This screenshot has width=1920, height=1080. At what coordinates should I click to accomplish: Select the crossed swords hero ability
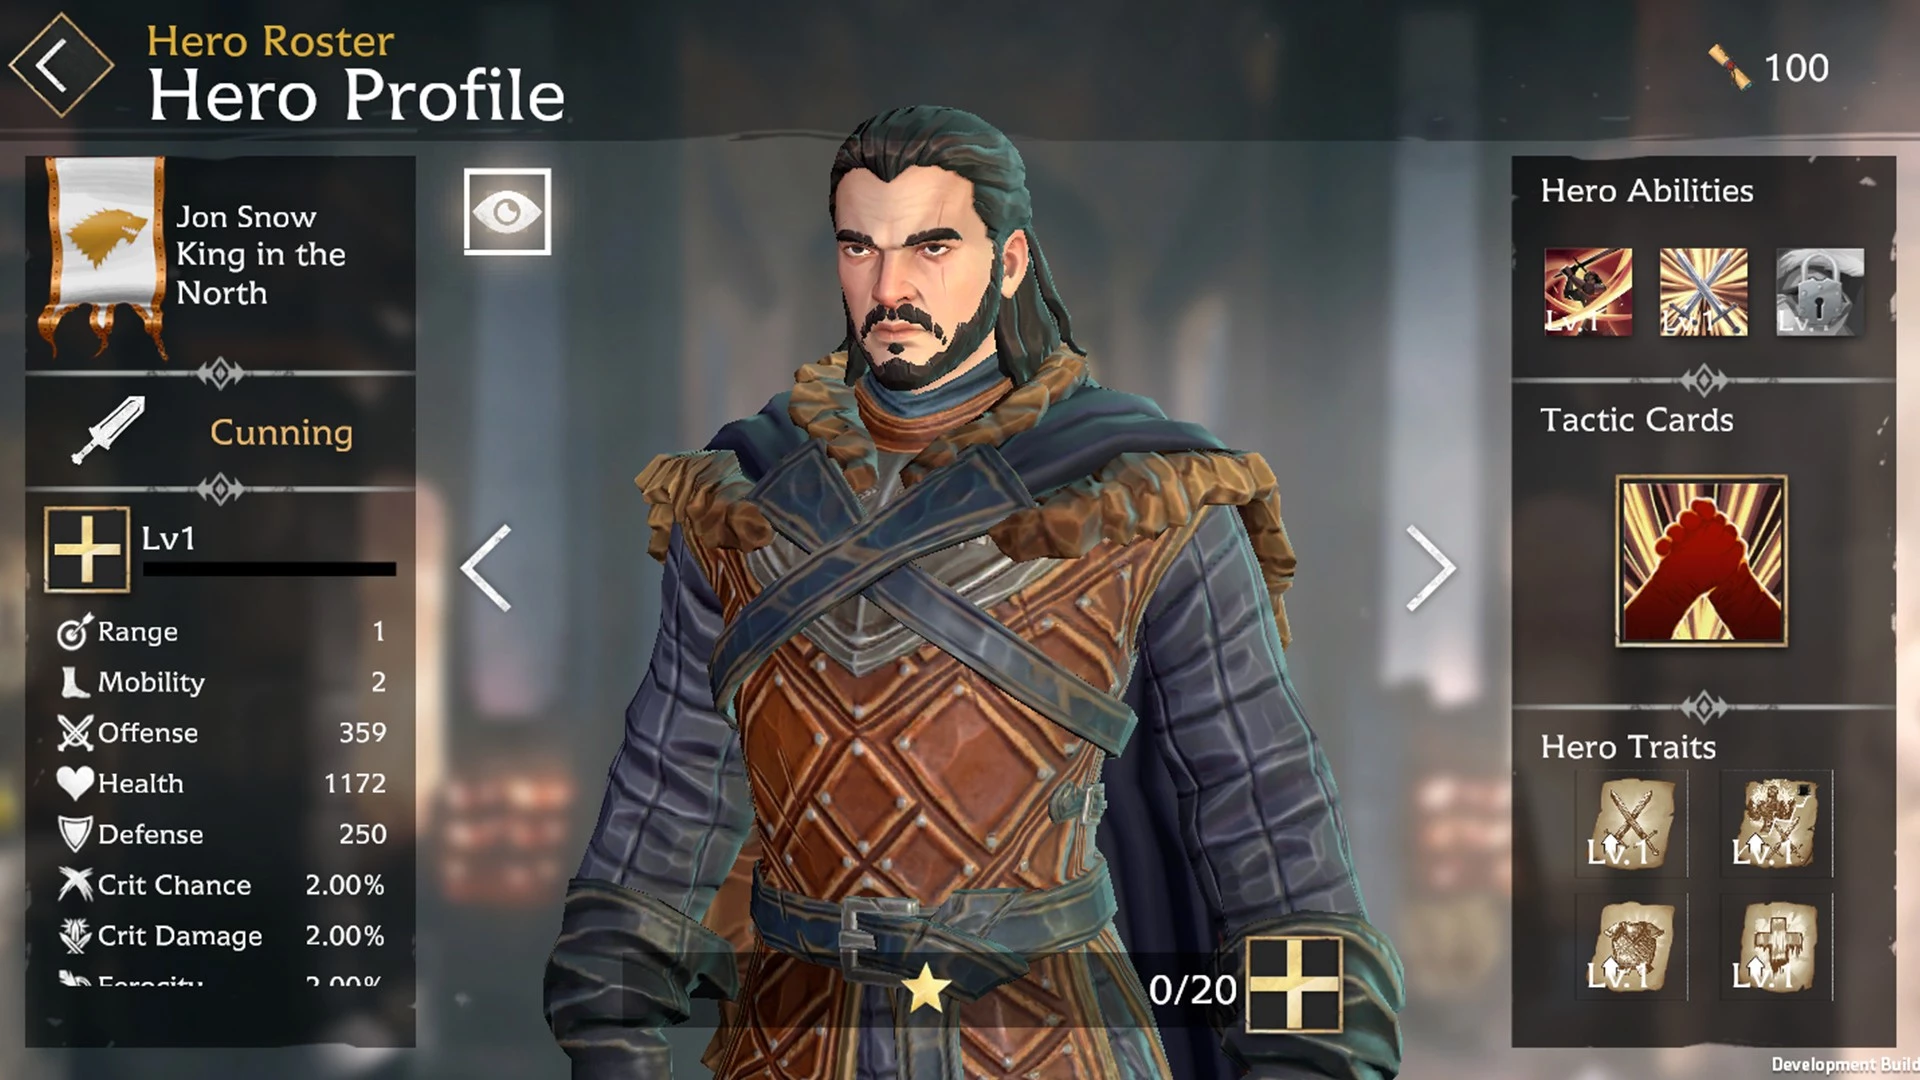[1703, 292]
